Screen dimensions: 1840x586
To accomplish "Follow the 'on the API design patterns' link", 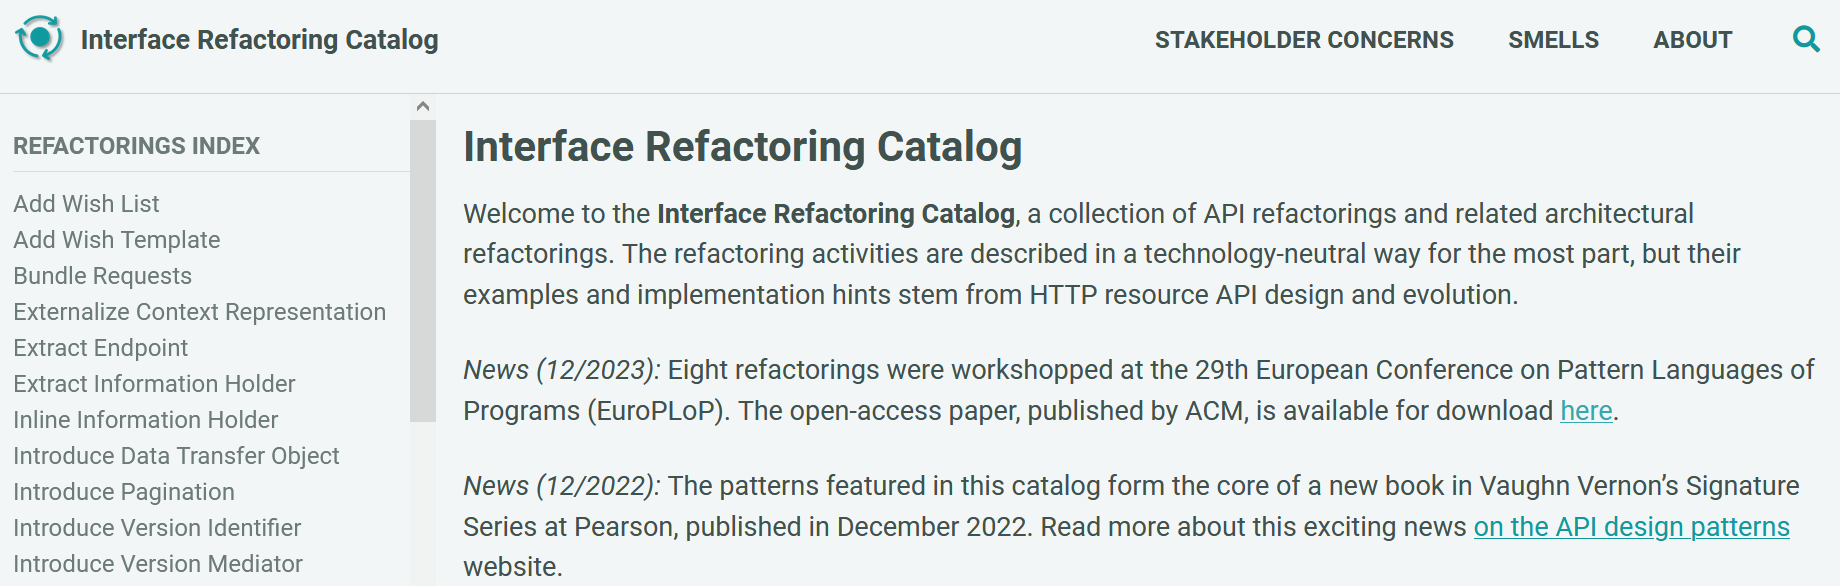I will click(x=1631, y=527).
